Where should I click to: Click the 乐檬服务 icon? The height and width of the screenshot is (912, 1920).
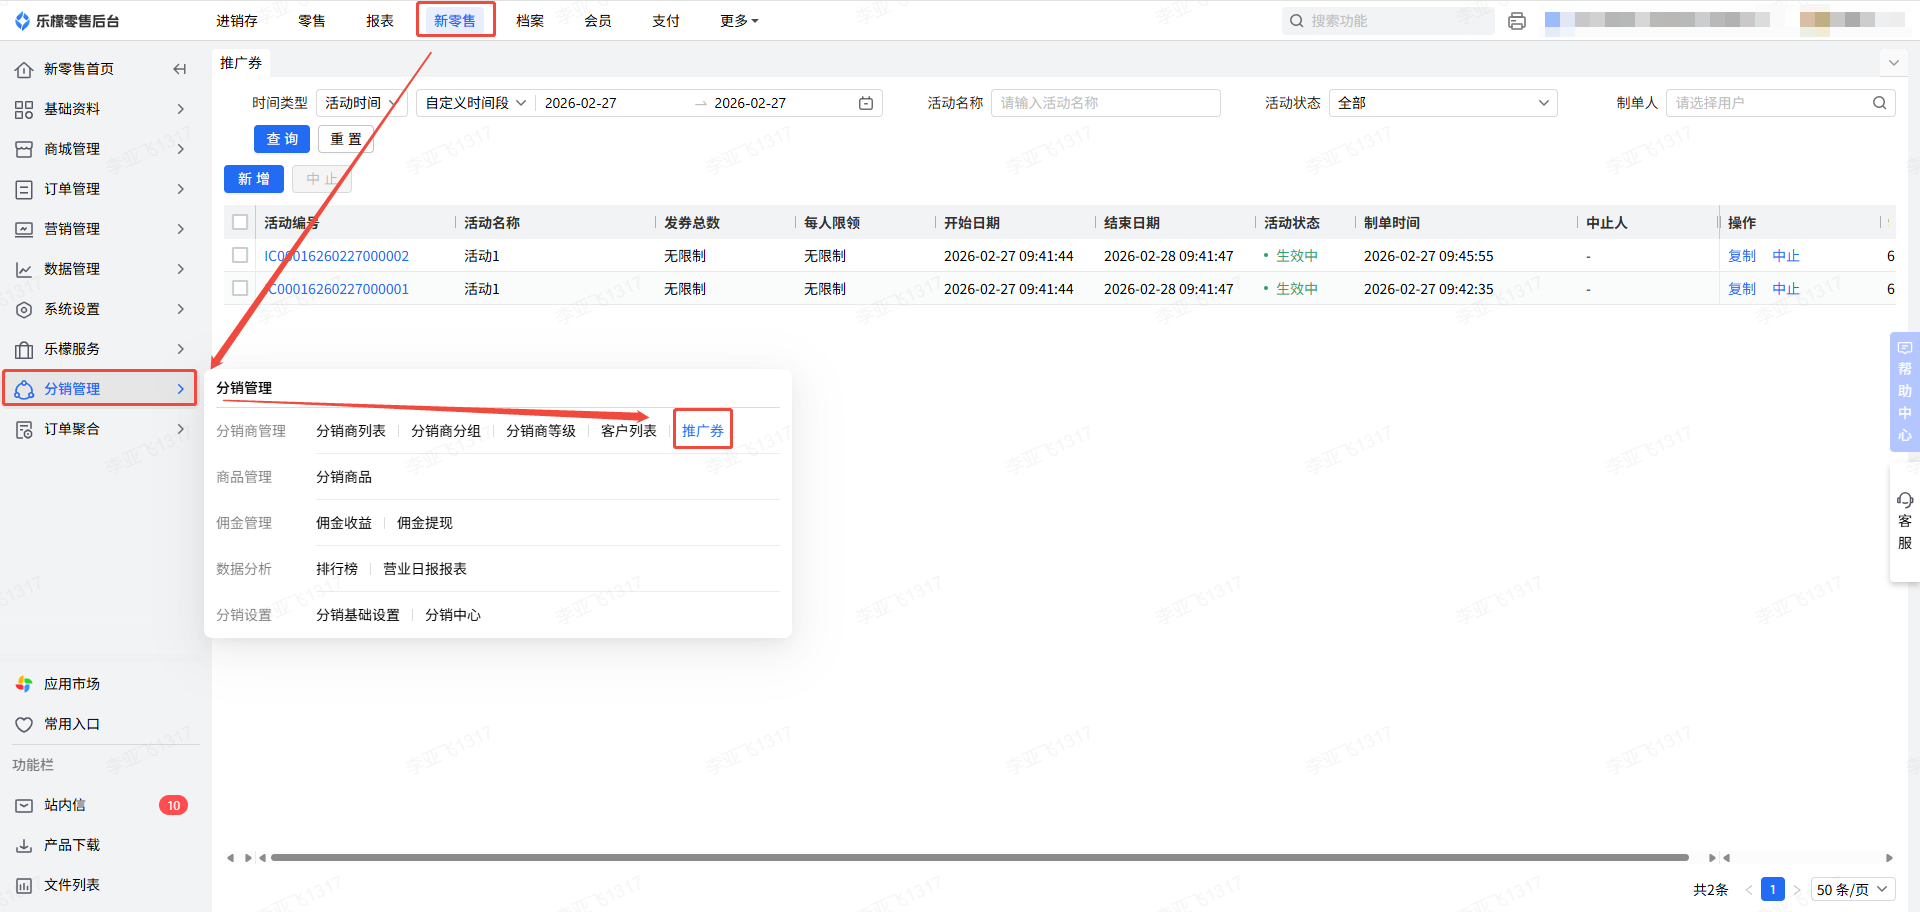click(x=24, y=349)
